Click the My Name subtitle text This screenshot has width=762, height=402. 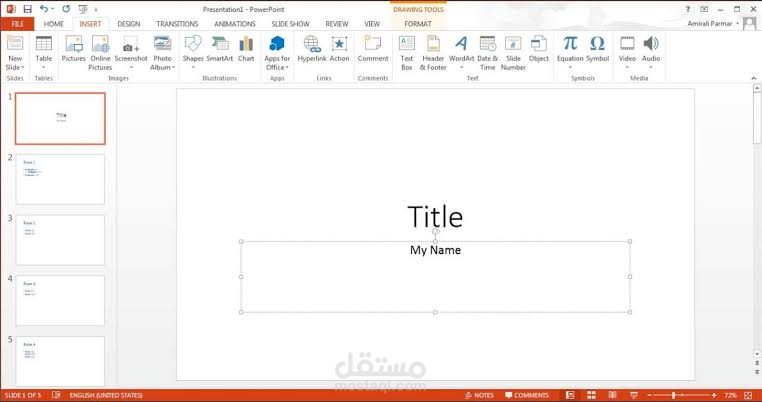tap(435, 250)
